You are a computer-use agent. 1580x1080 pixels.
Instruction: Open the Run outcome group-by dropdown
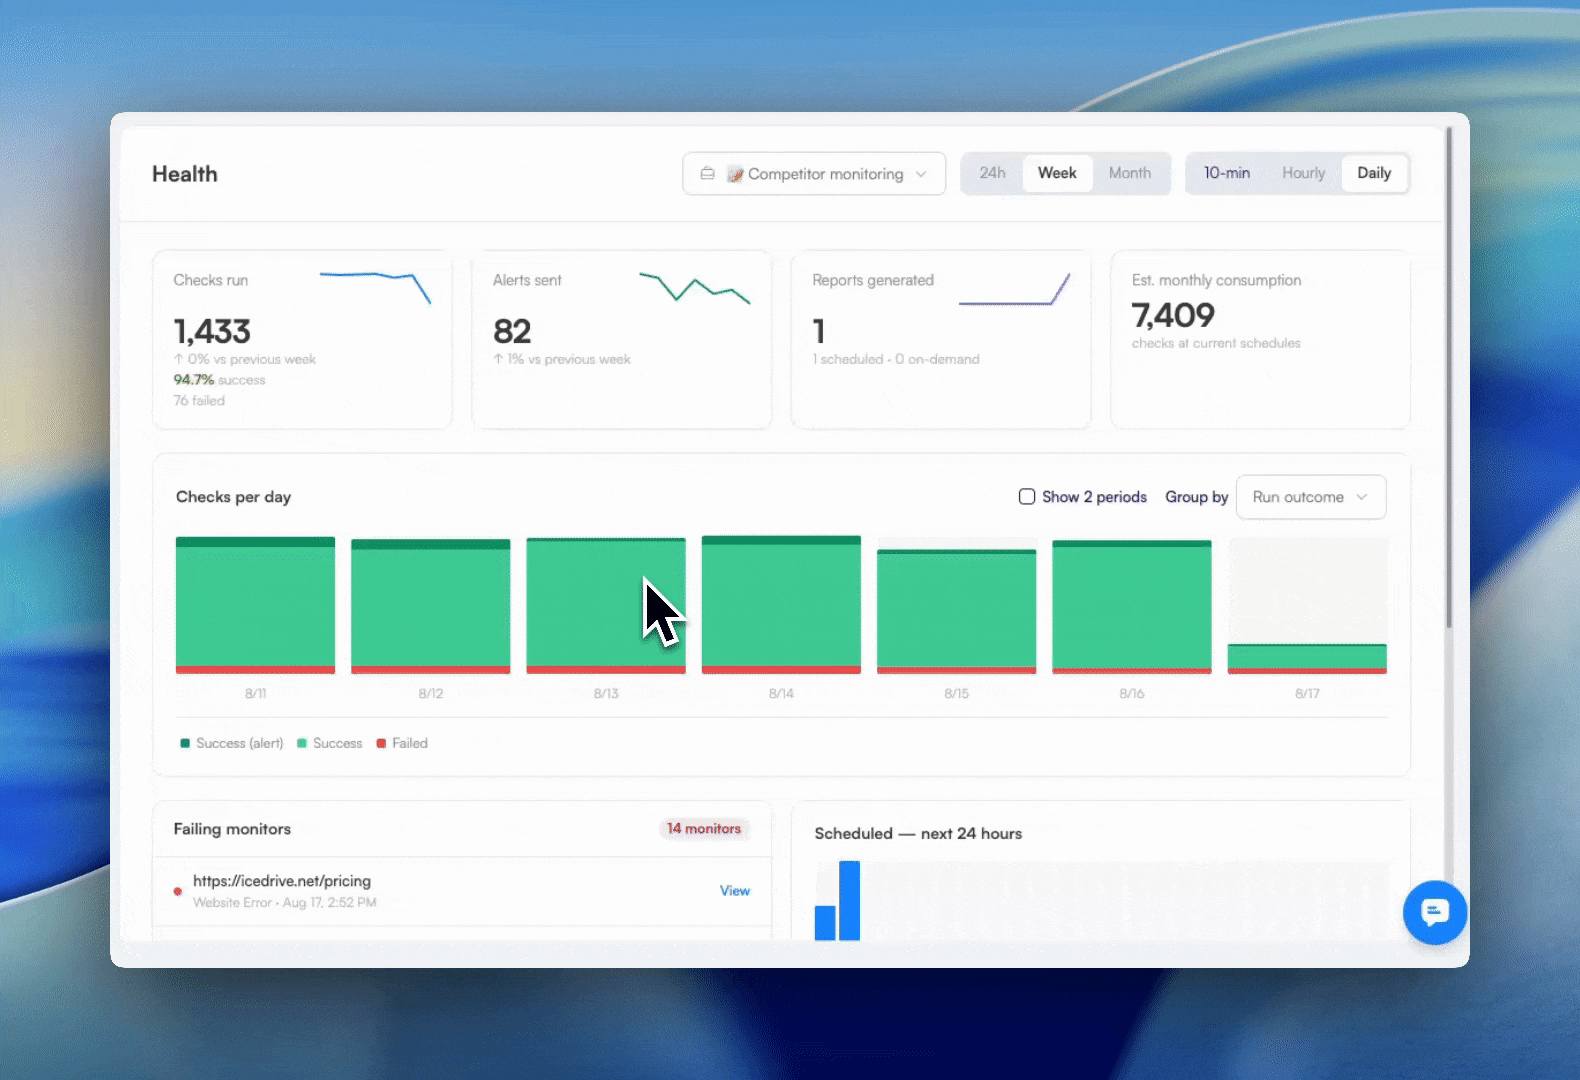[x=1311, y=497]
